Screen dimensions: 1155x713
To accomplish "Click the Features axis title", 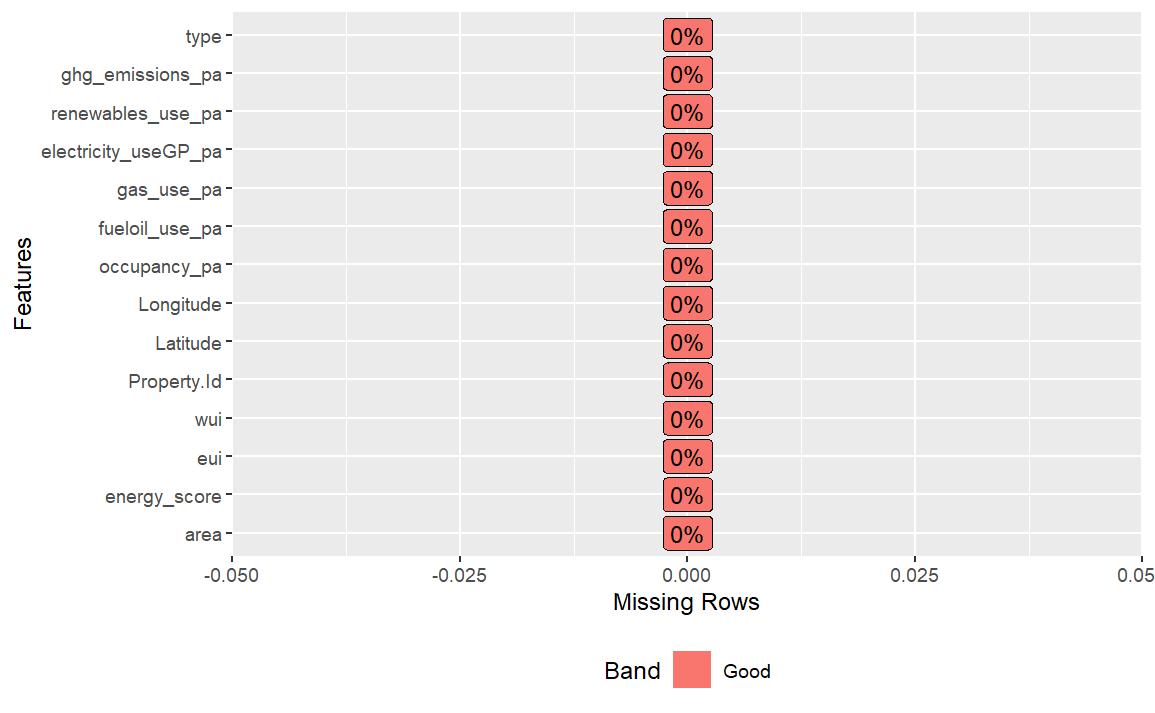I will [23, 284].
